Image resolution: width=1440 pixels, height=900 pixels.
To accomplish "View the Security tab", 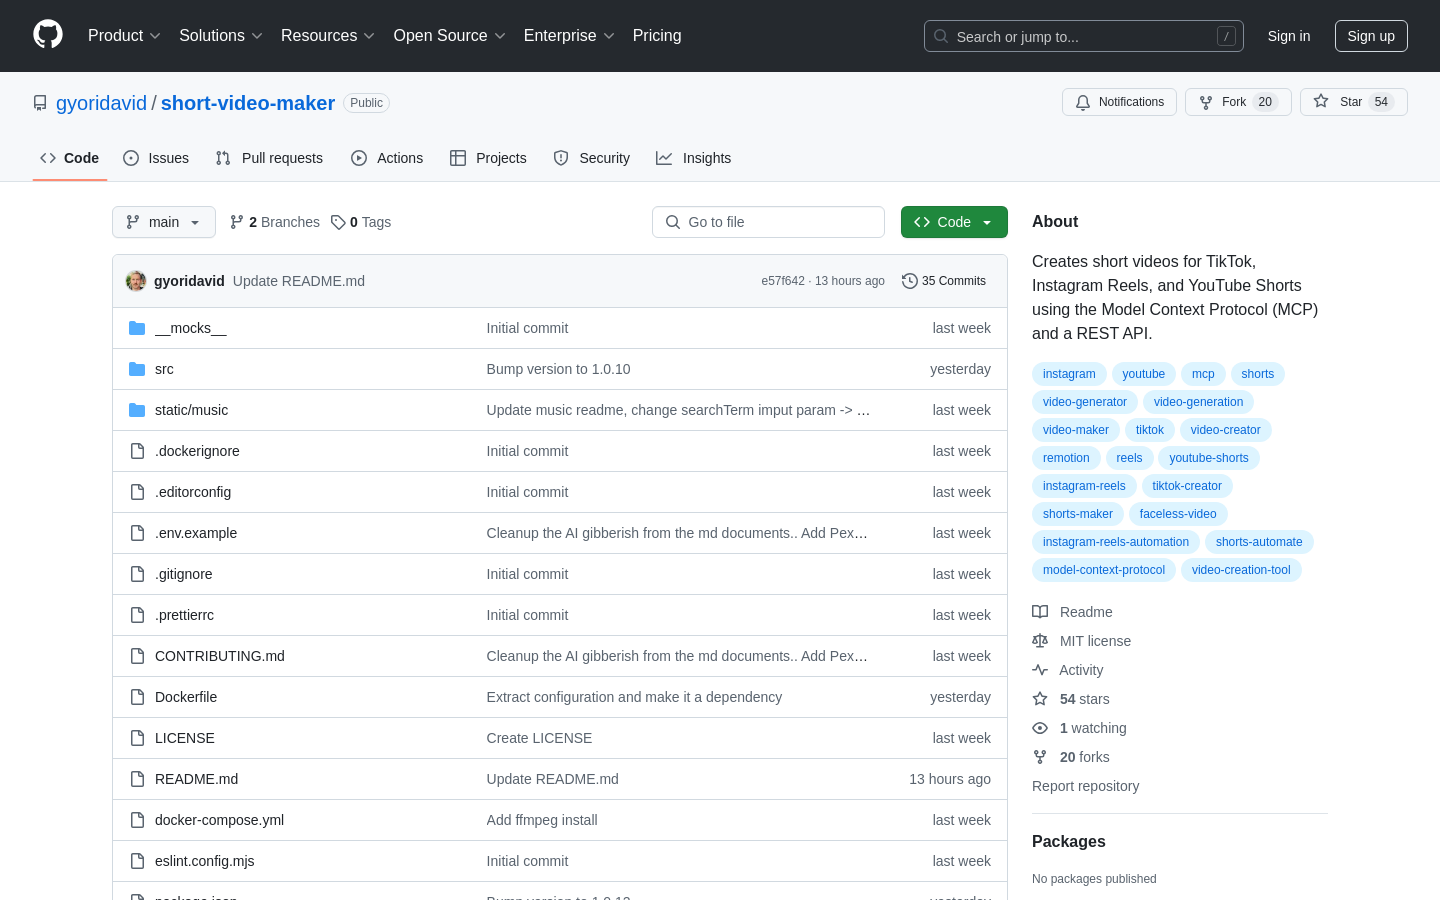I will coord(592,158).
